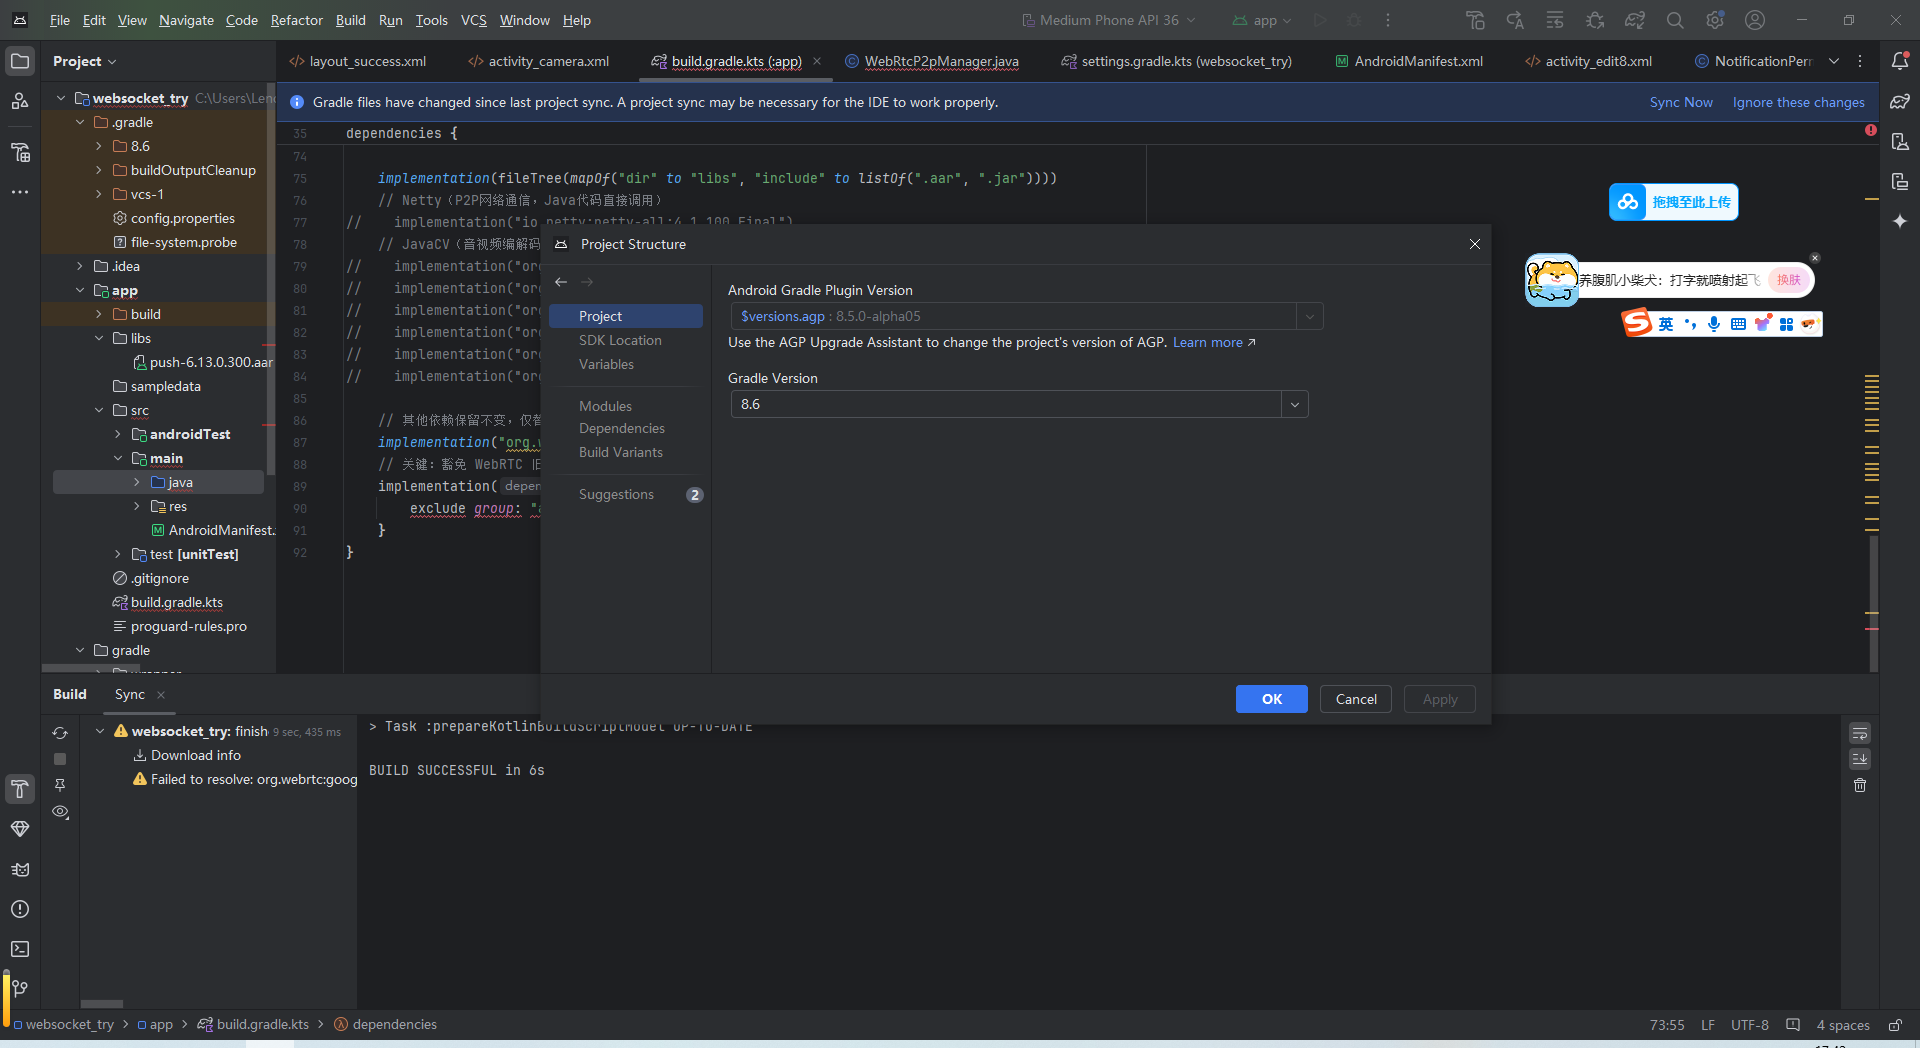Open the Terminal tool window icon
The height and width of the screenshot is (1048, 1920).
(x=20, y=949)
